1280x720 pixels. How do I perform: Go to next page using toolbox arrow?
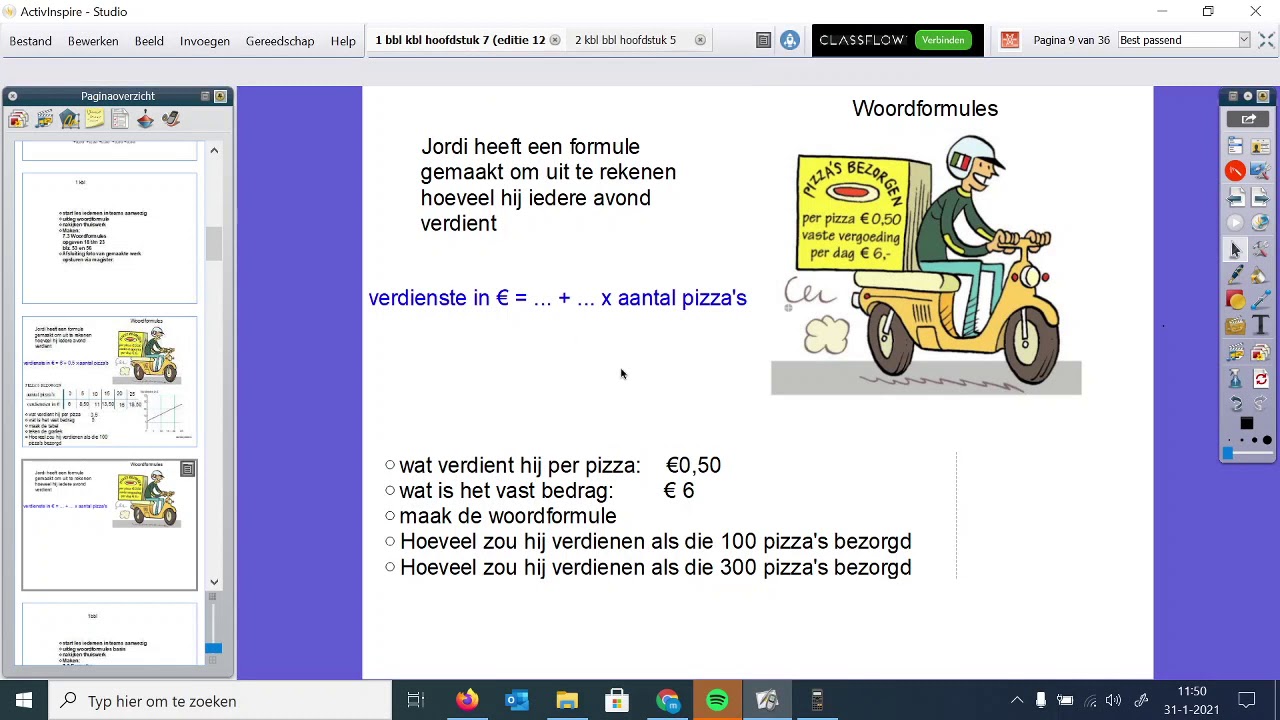[1260, 198]
